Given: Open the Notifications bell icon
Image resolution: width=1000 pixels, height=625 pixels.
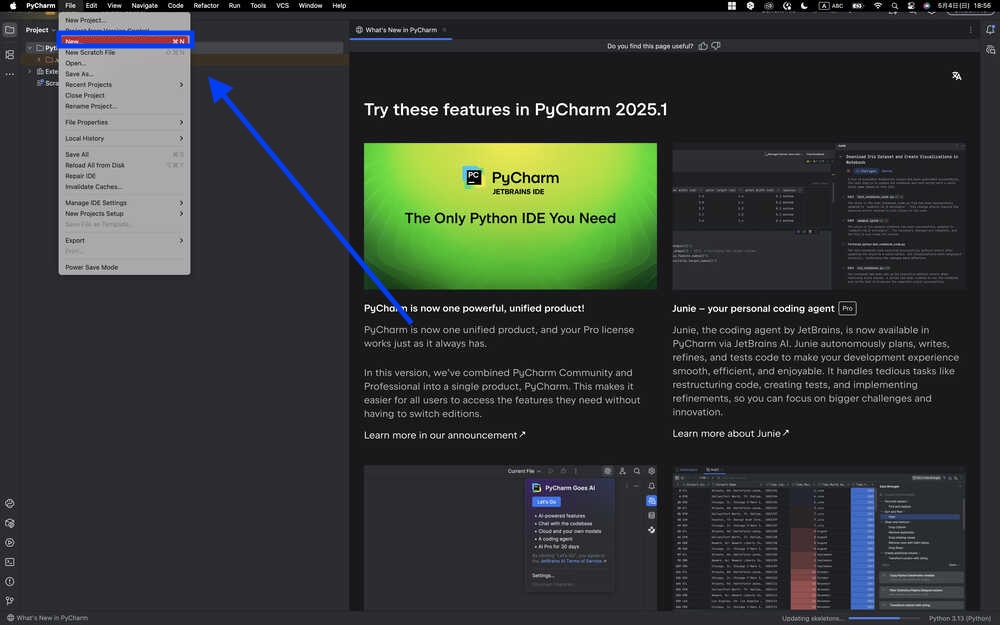Looking at the screenshot, I should click(x=990, y=30).
